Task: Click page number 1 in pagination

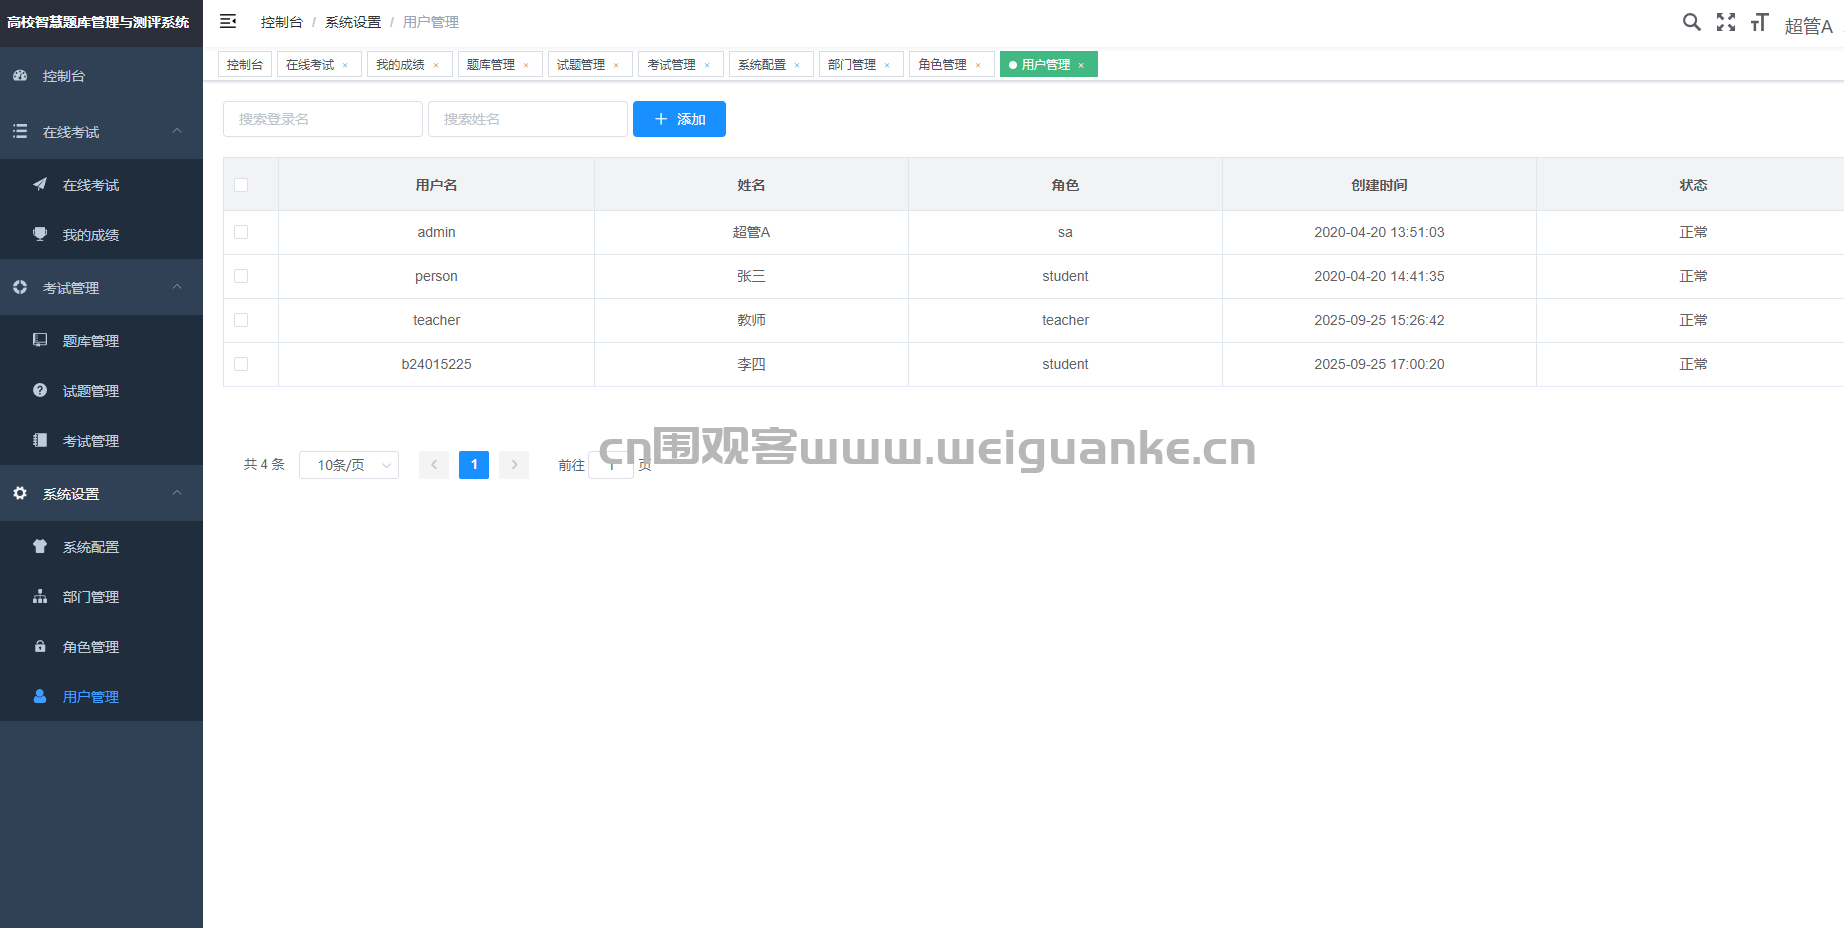Action: pos(474,465)
